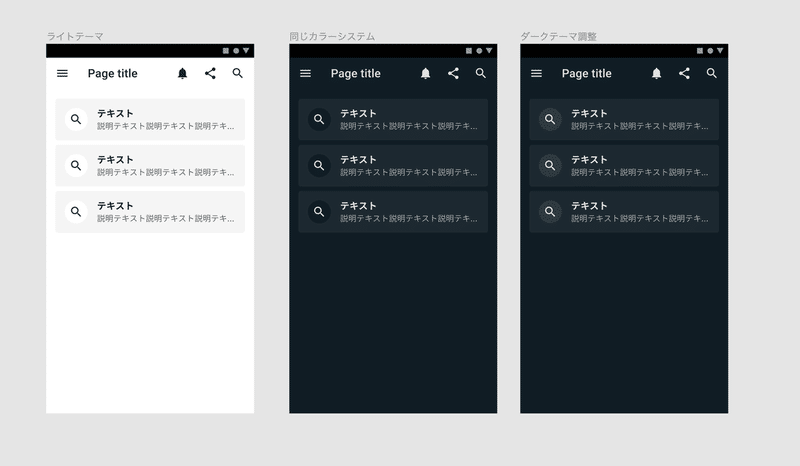Select the 'Page title' text in the ダークテーマ調整 mockup

tap(587, 73)
